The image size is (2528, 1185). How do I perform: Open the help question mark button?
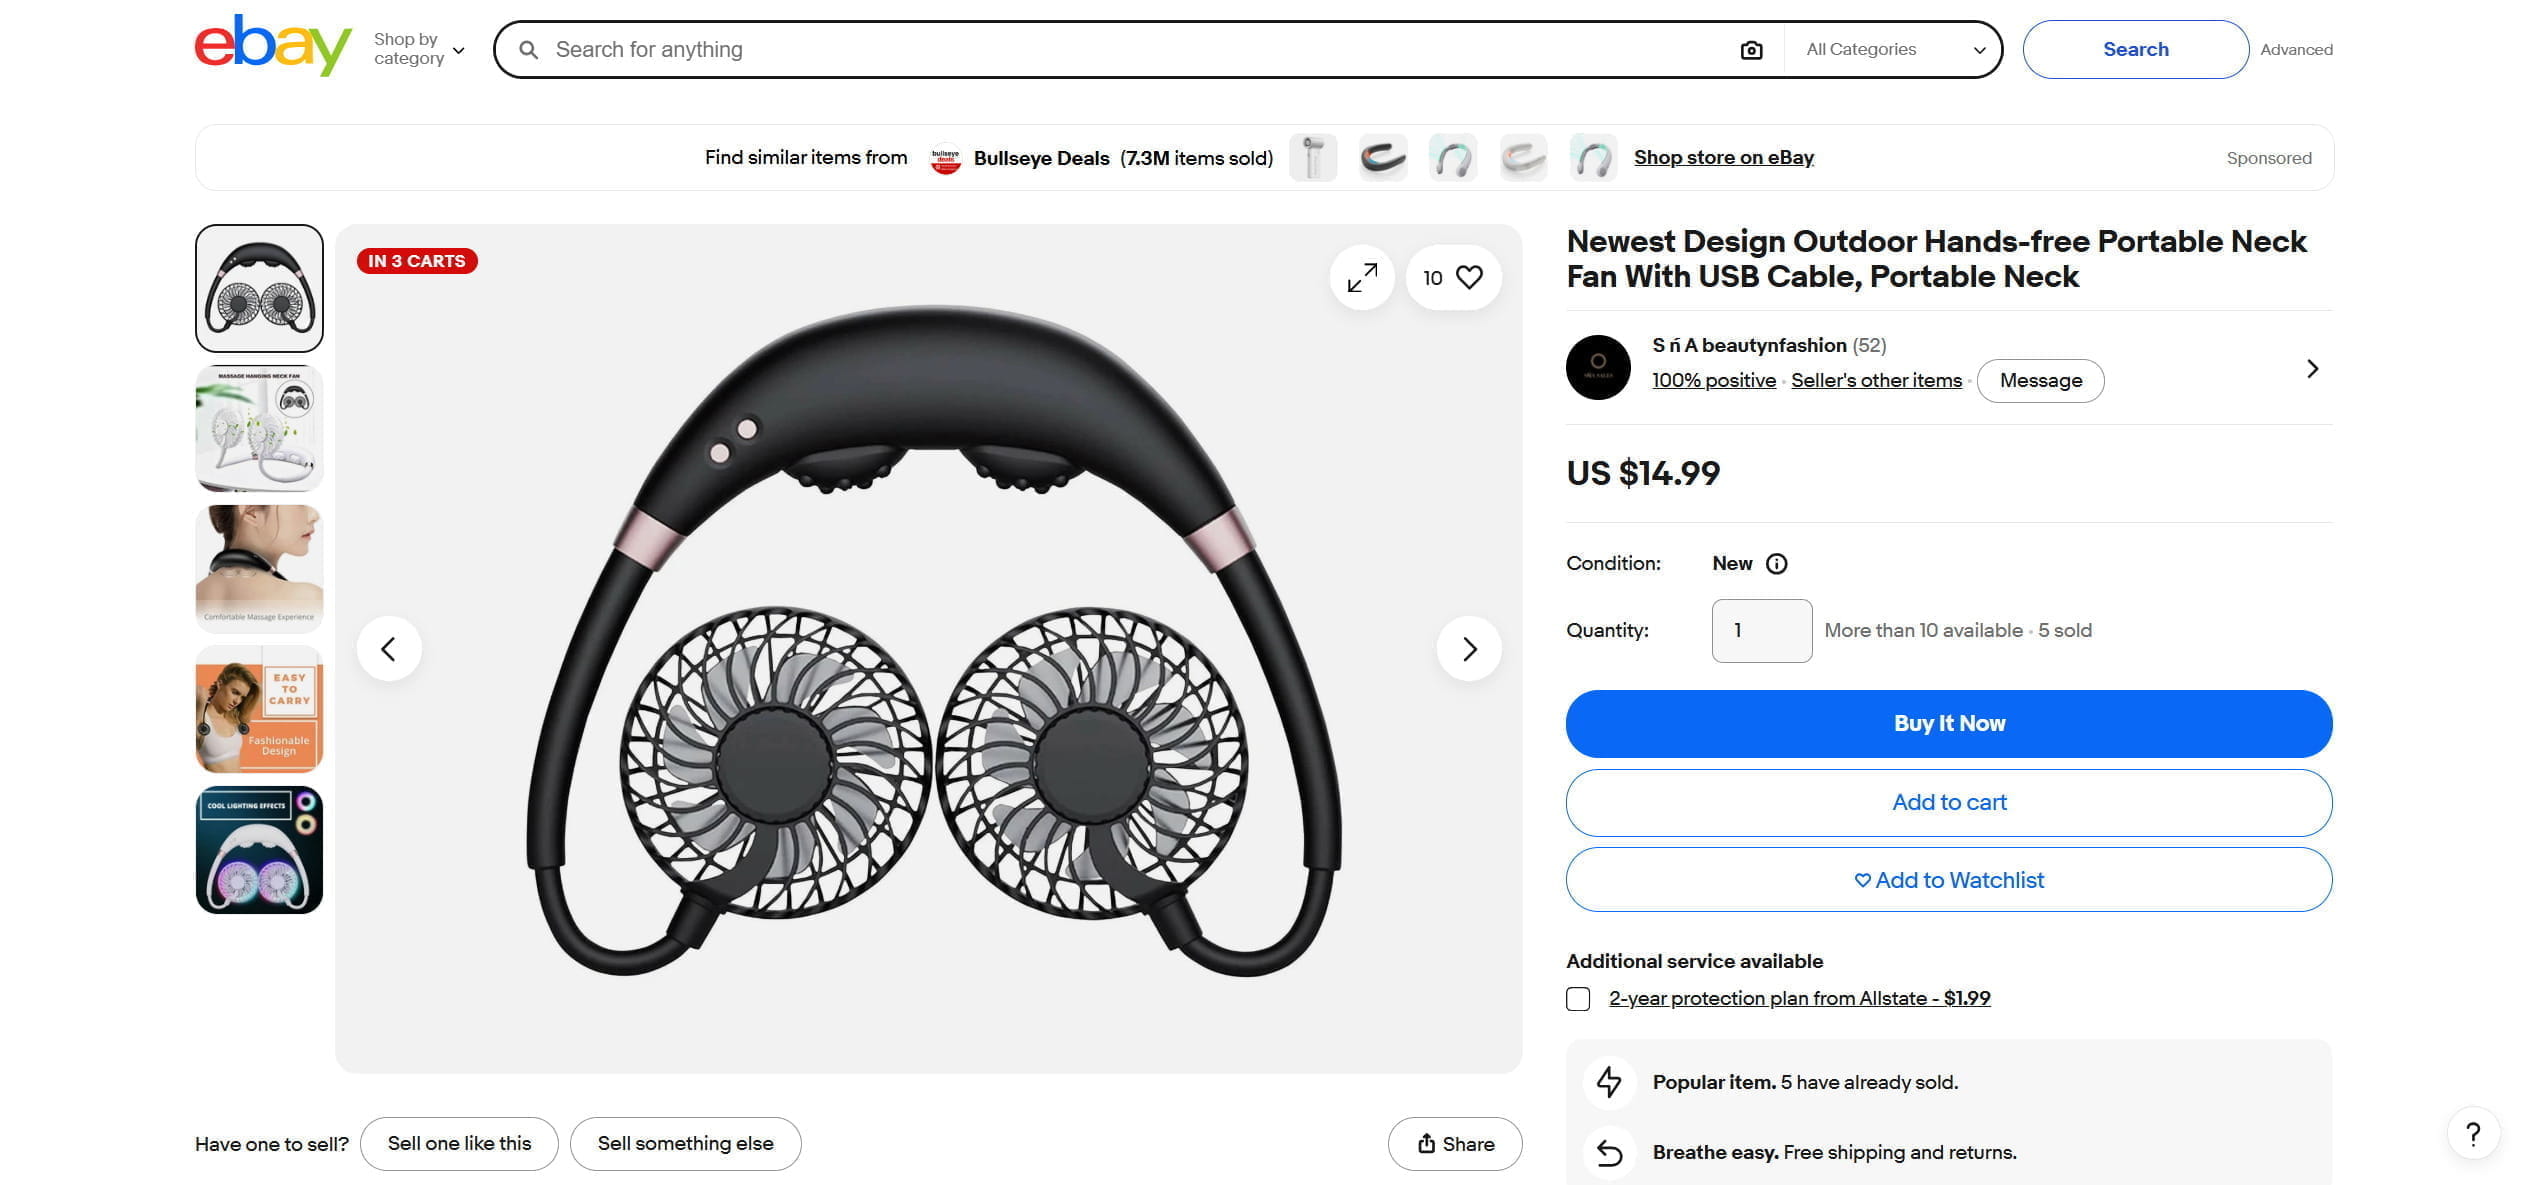coord(2473,1134)
